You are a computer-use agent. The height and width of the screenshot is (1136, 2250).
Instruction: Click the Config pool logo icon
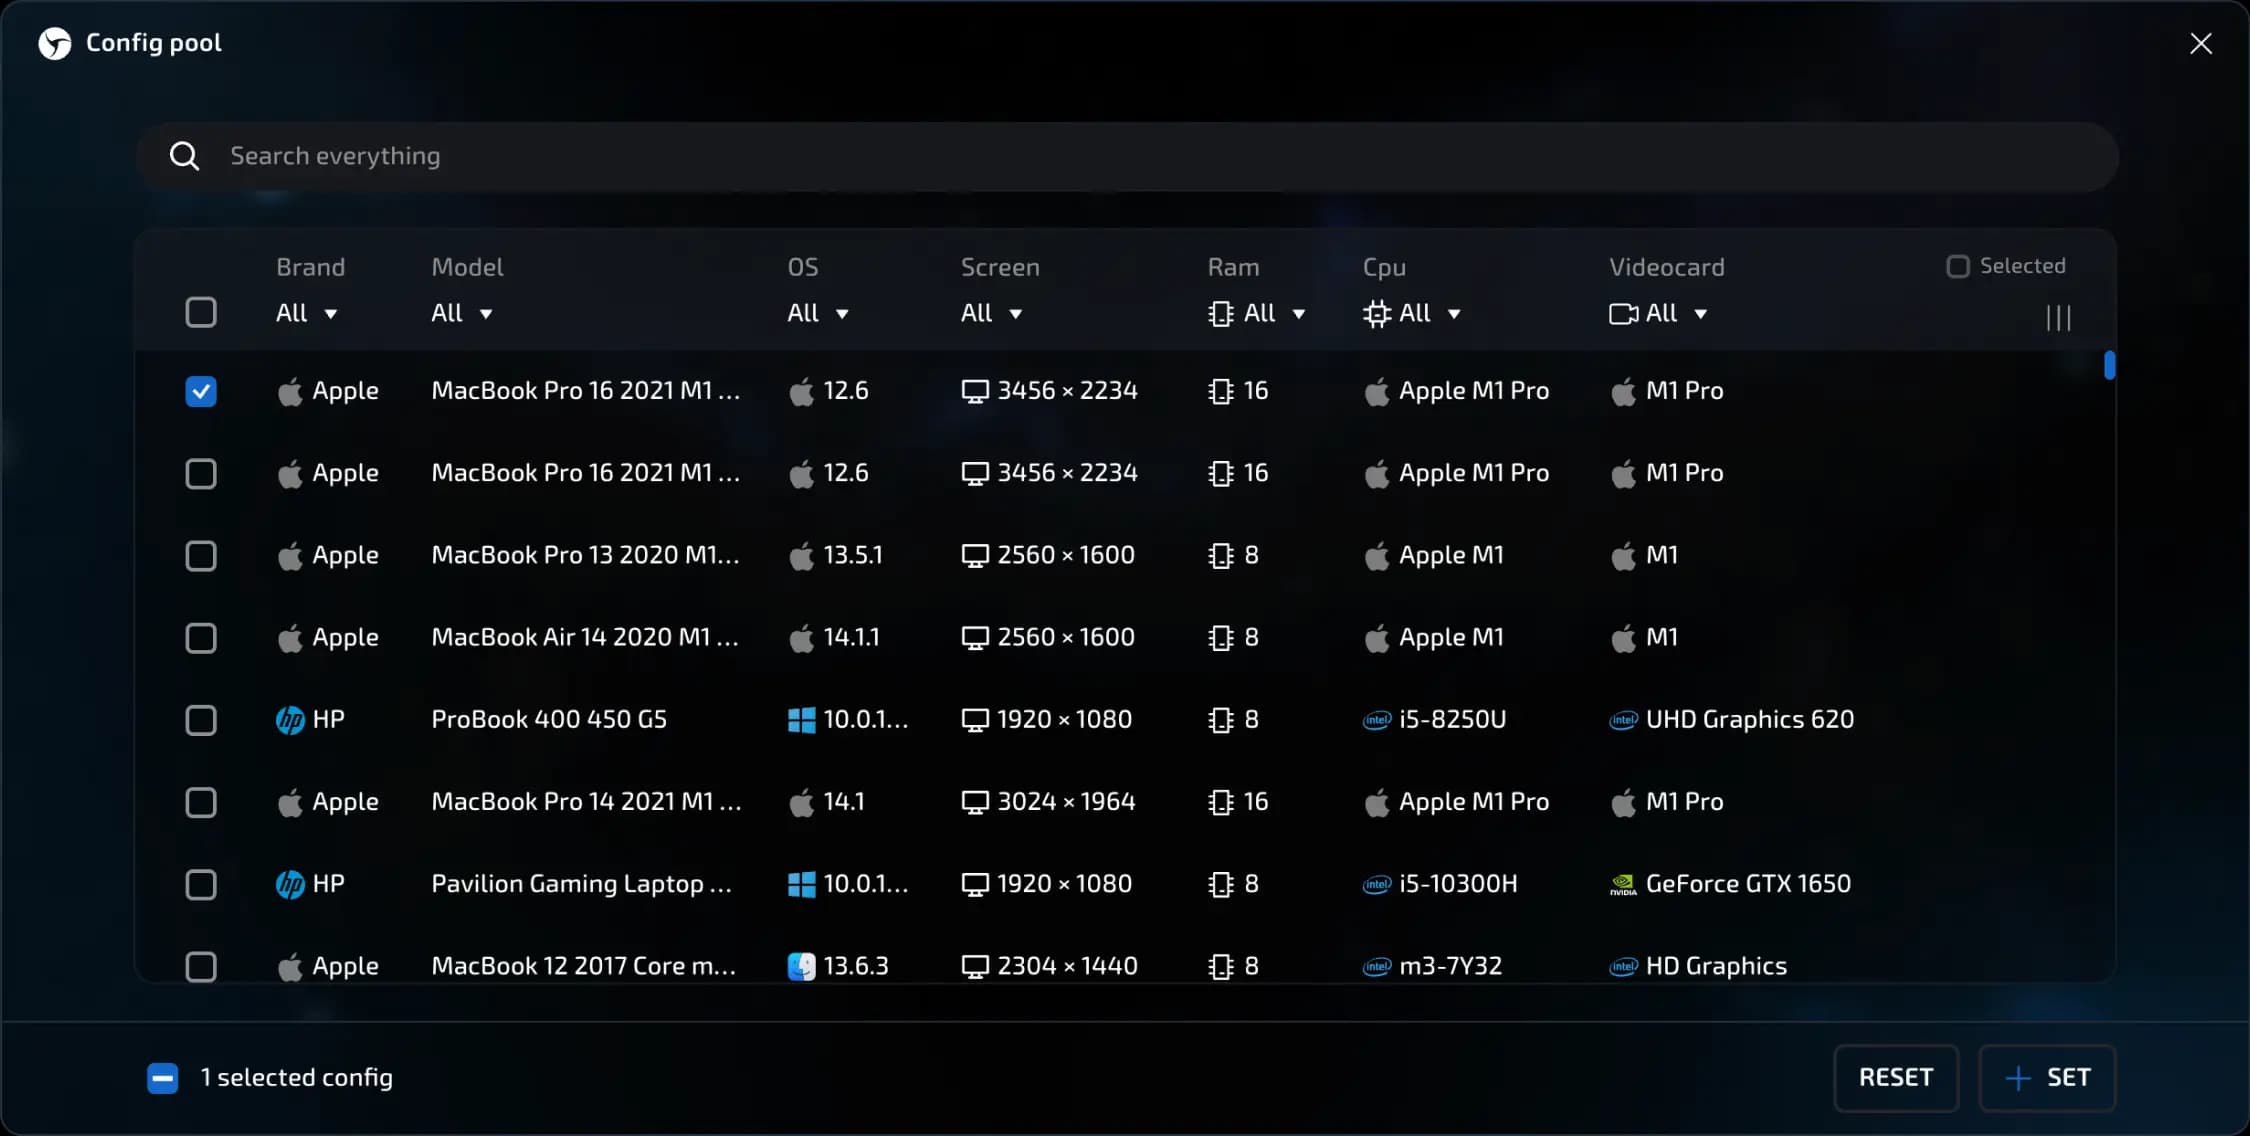(x=55, y=43)
